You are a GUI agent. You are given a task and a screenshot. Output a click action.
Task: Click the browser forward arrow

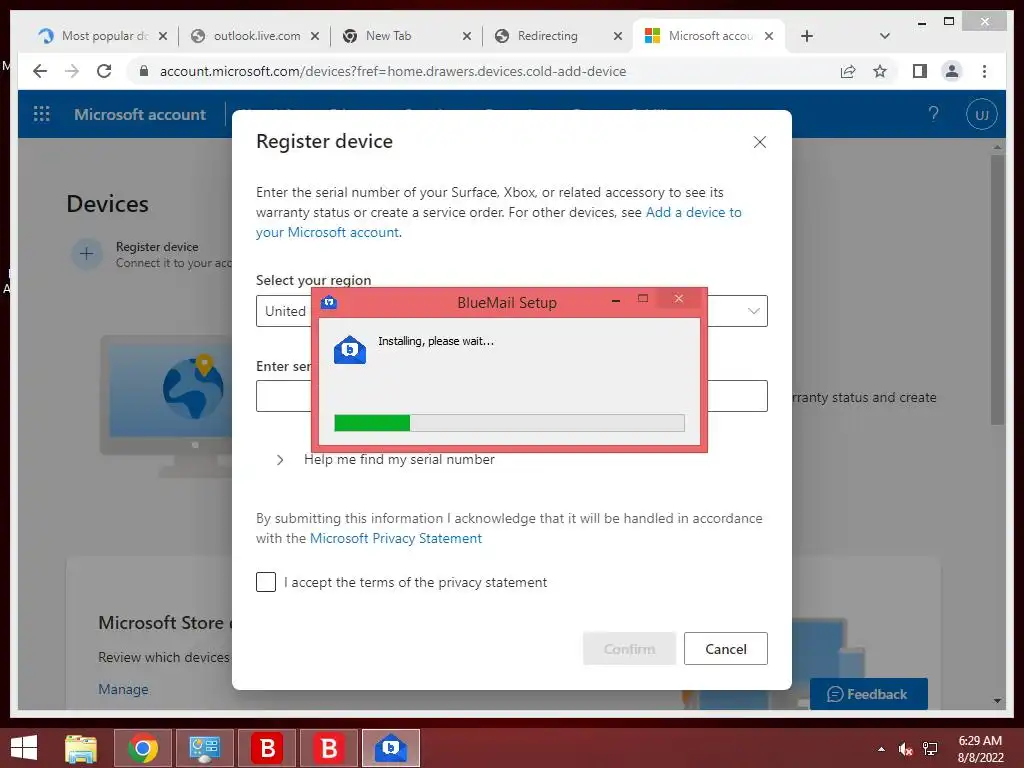72,71
